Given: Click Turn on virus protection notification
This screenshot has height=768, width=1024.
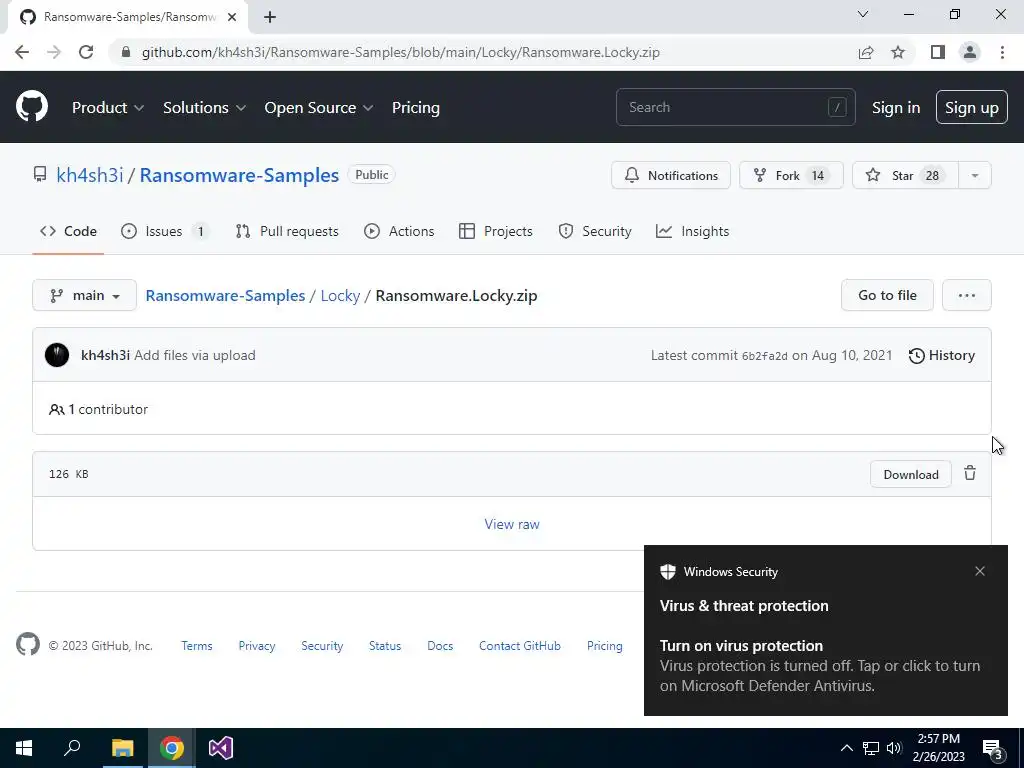Looking at the screenshot, I should (x=825, y=630).
